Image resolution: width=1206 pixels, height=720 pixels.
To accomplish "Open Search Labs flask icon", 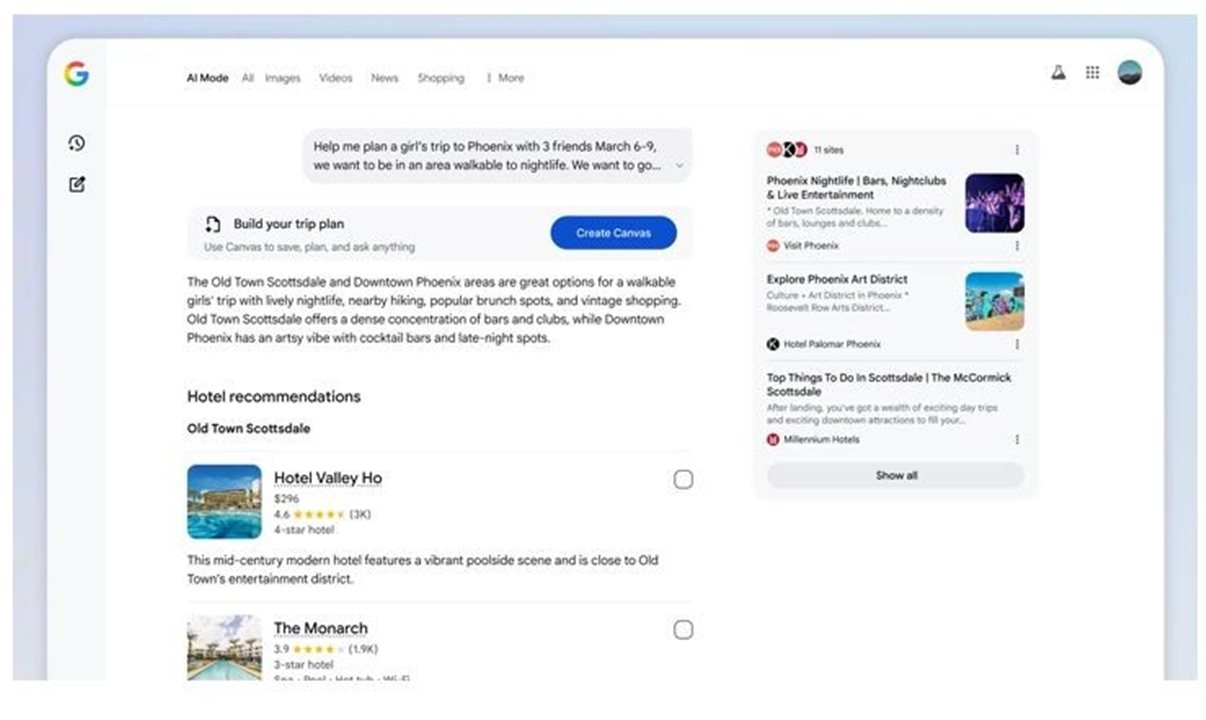I will pyautogui.click(x=1058, y=73).
